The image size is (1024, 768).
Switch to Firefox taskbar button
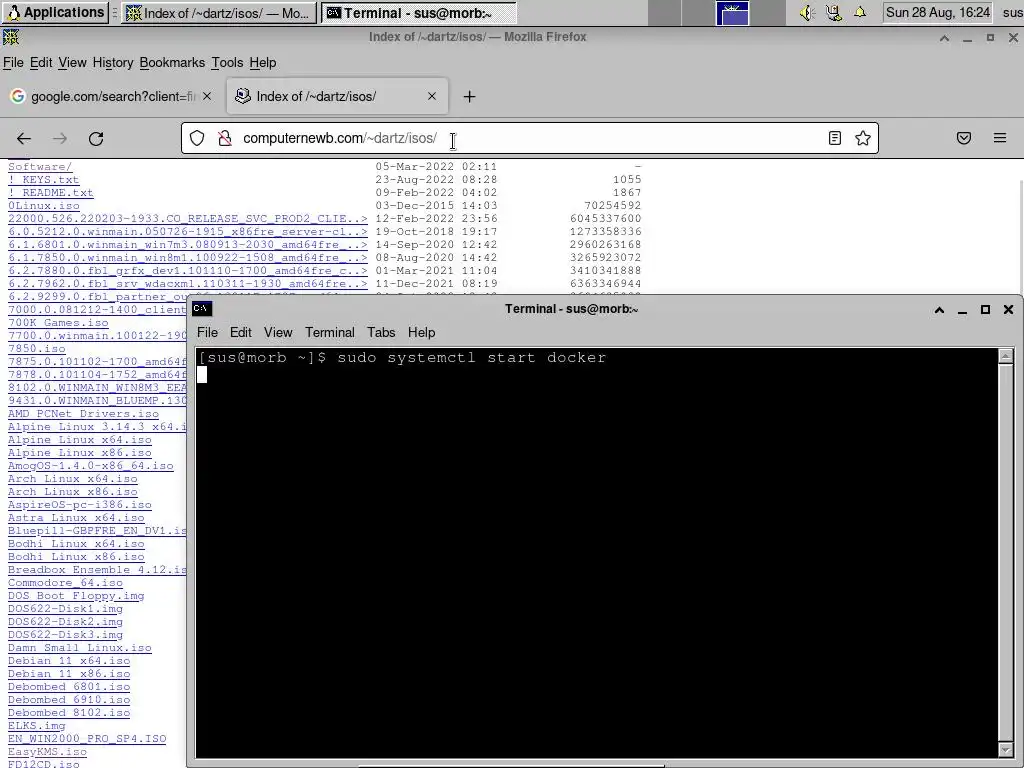pos(219,13)
